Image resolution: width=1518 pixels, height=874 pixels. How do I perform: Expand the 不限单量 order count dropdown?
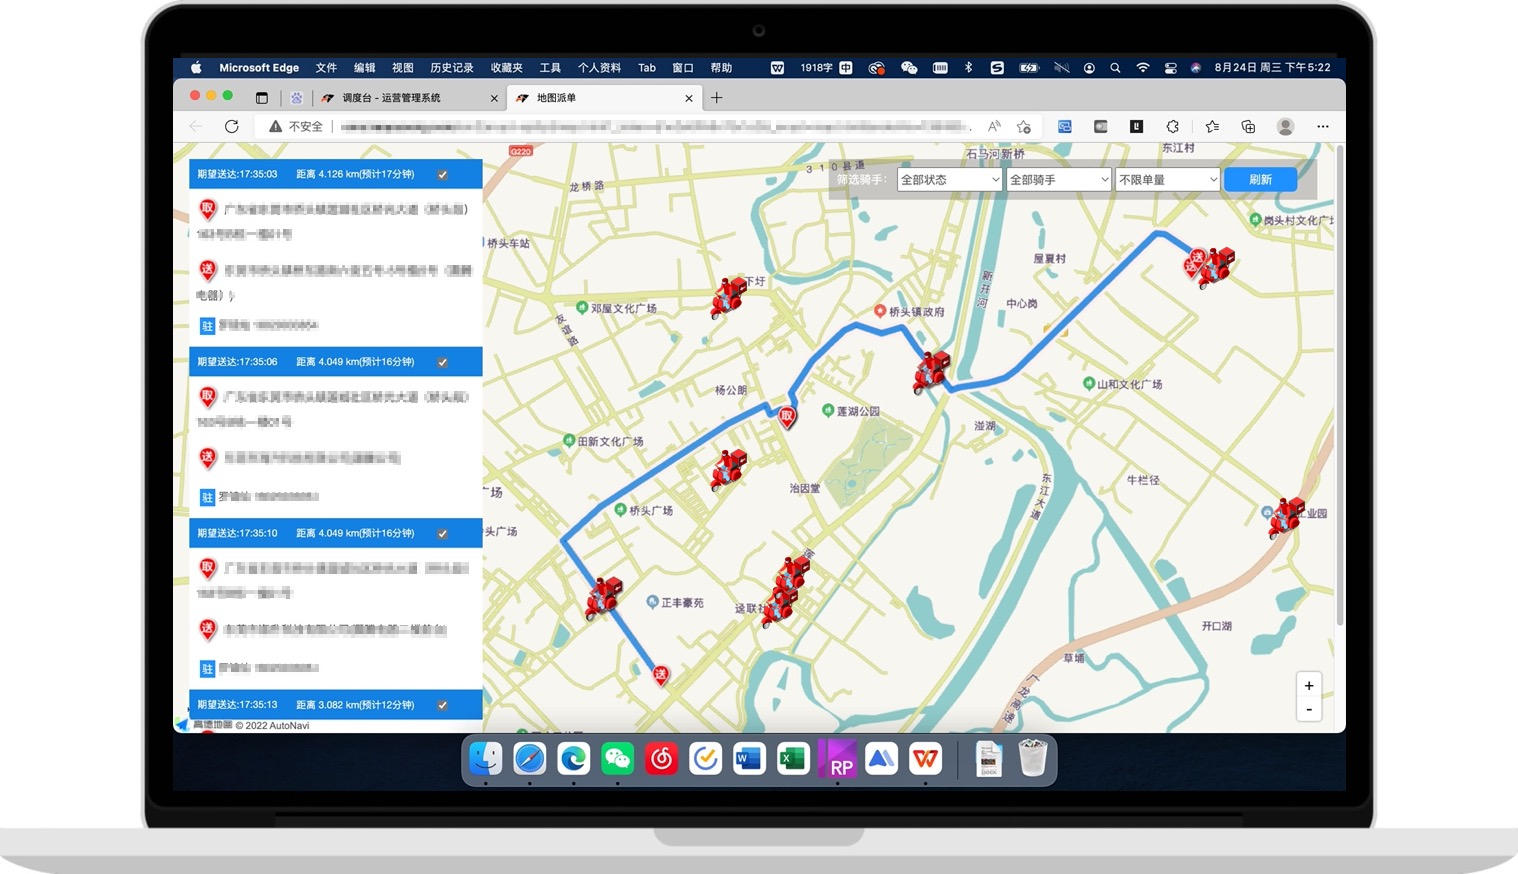pyautogui.click(x=1167, y=180)
